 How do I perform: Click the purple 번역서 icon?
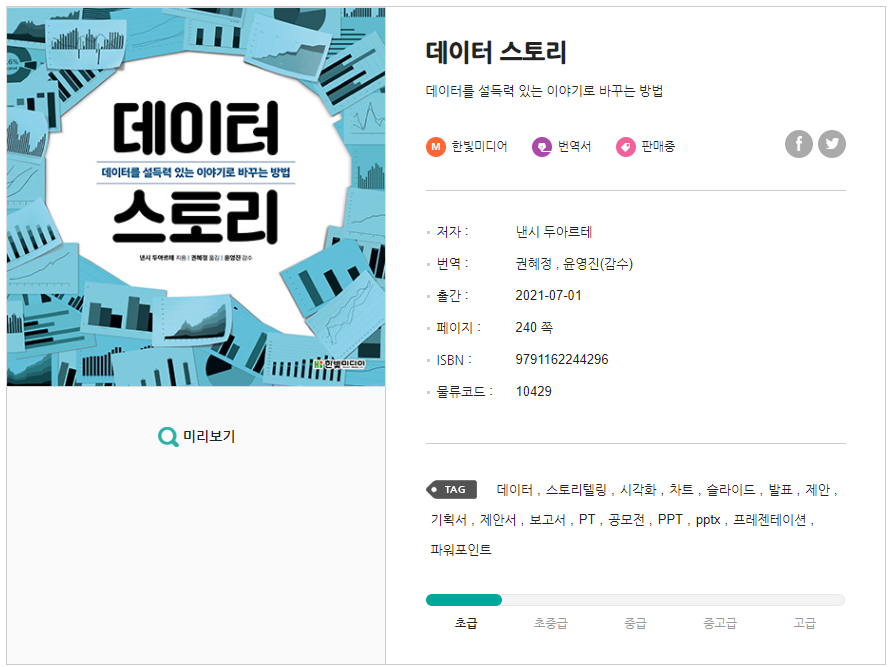click(541, 147)
